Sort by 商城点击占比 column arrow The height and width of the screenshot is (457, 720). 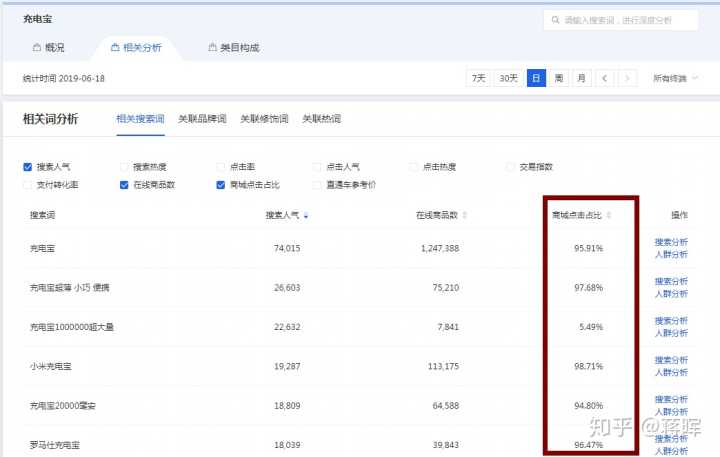(608, 215)
